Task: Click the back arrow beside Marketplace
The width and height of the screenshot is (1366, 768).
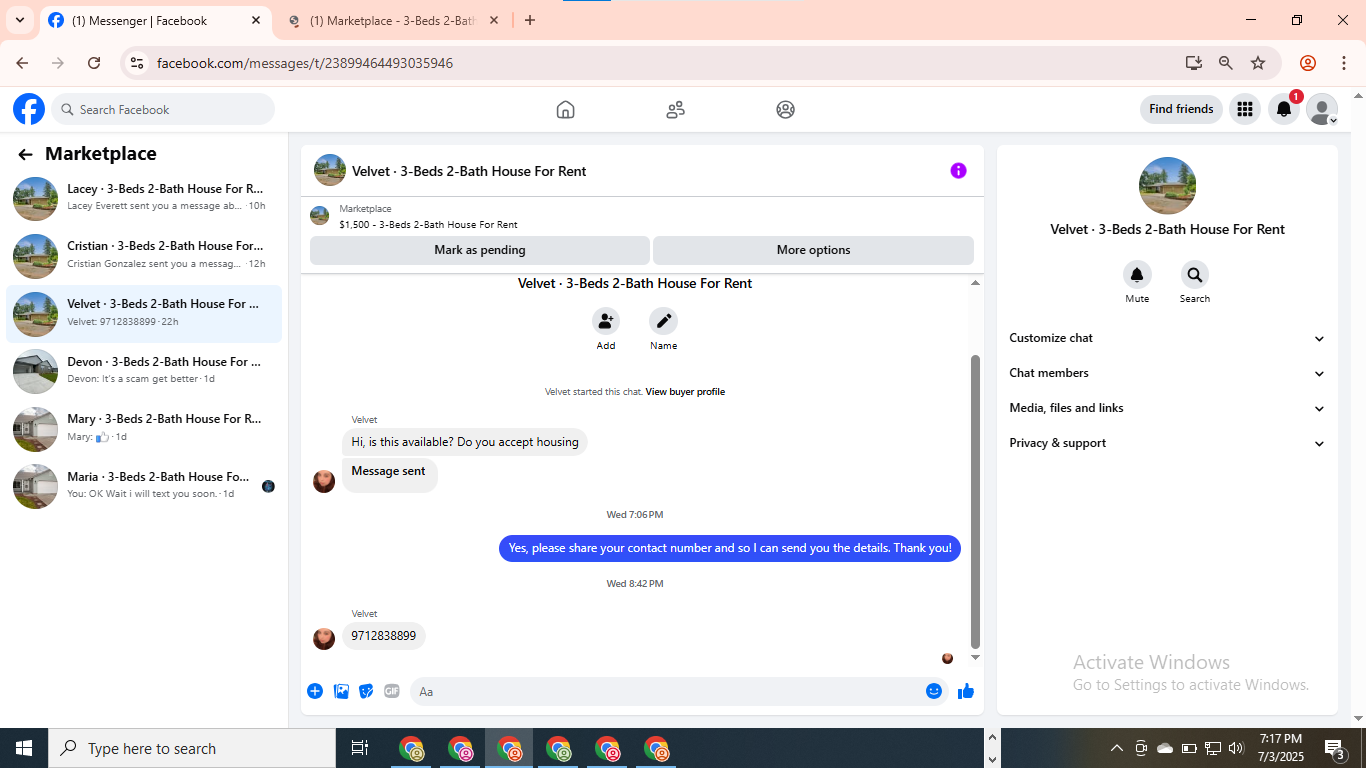Action: click(25, 154)
